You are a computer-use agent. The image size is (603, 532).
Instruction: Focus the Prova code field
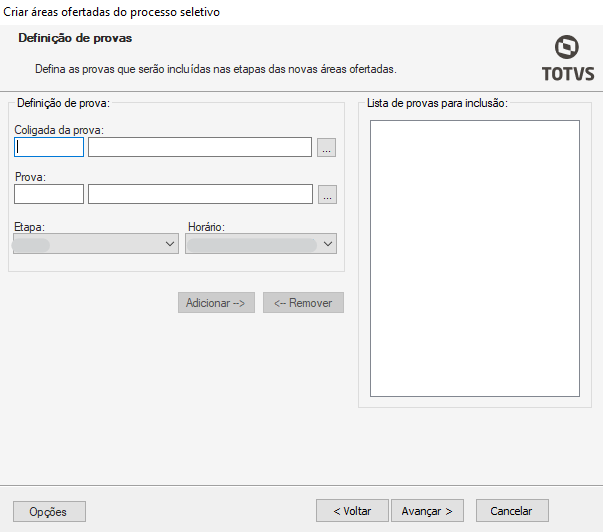[49, 194]
